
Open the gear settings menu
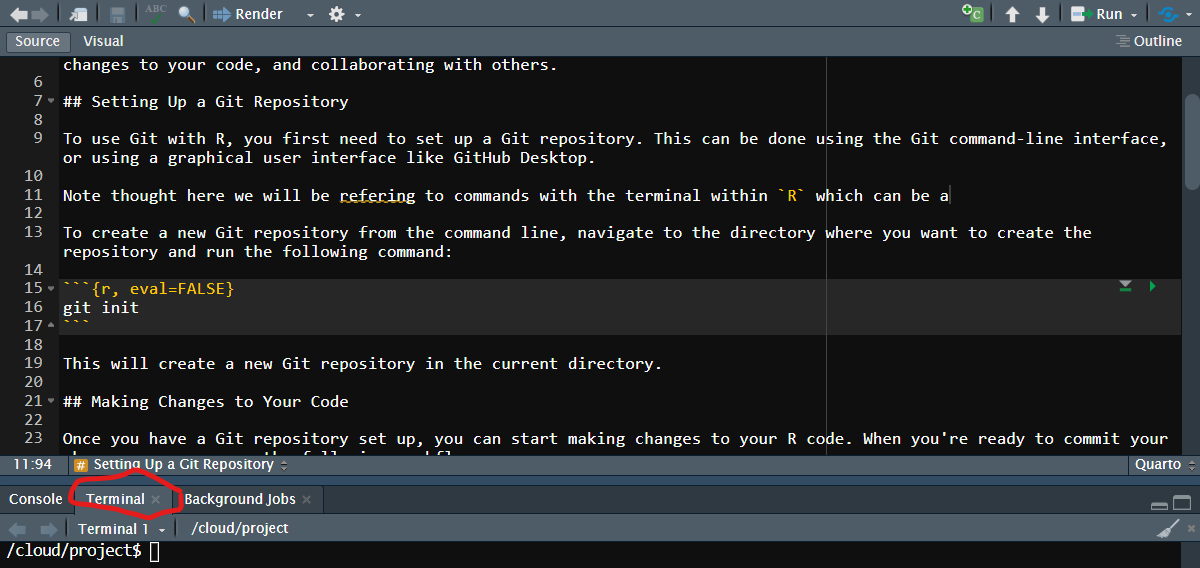pos(337,14)
